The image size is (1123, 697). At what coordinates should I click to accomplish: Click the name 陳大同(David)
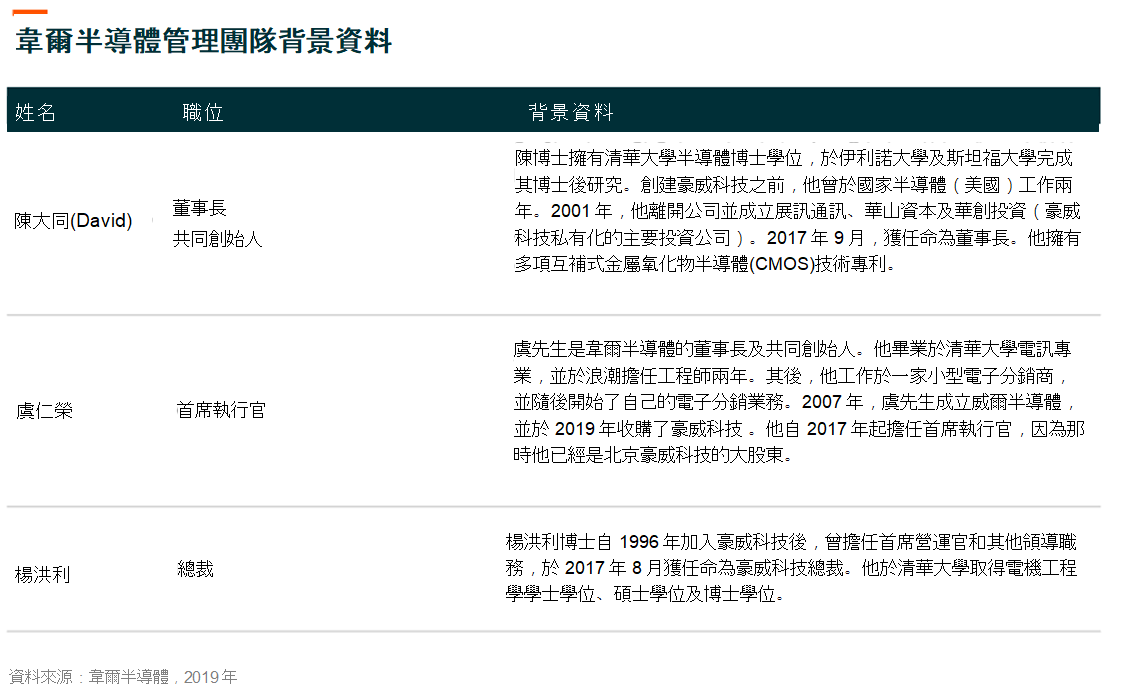[73, 221]
